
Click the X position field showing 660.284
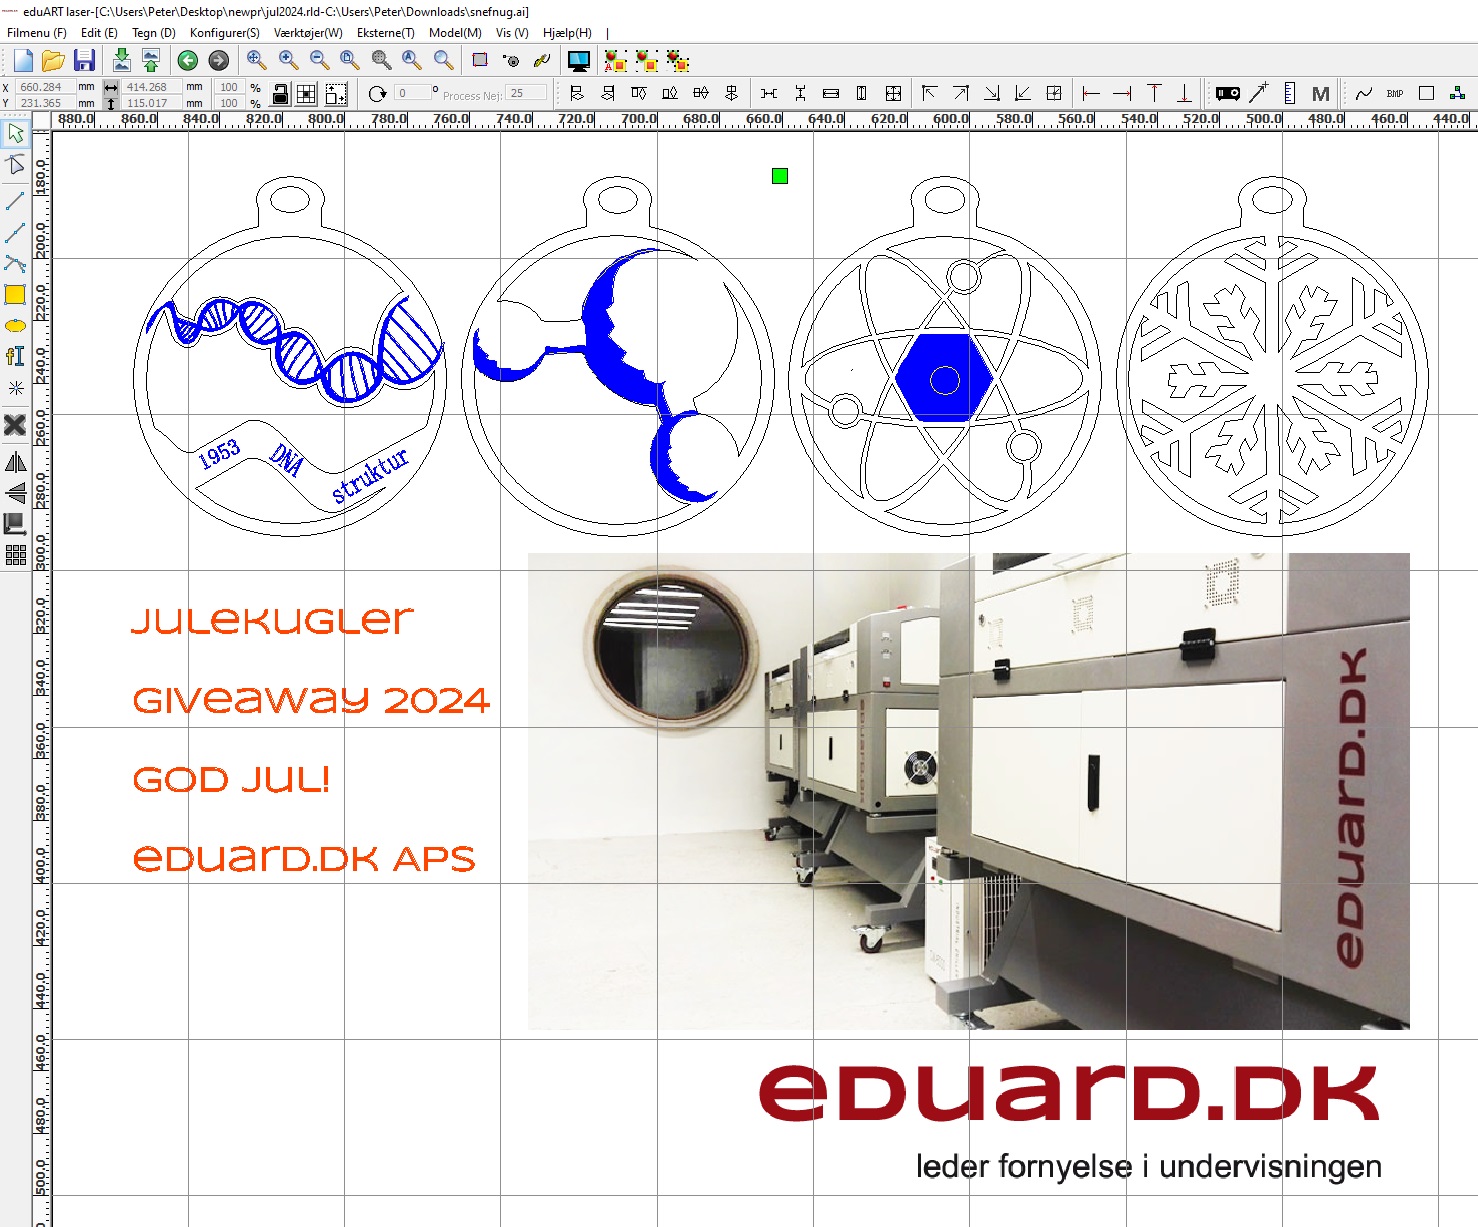tap(45, 87)
